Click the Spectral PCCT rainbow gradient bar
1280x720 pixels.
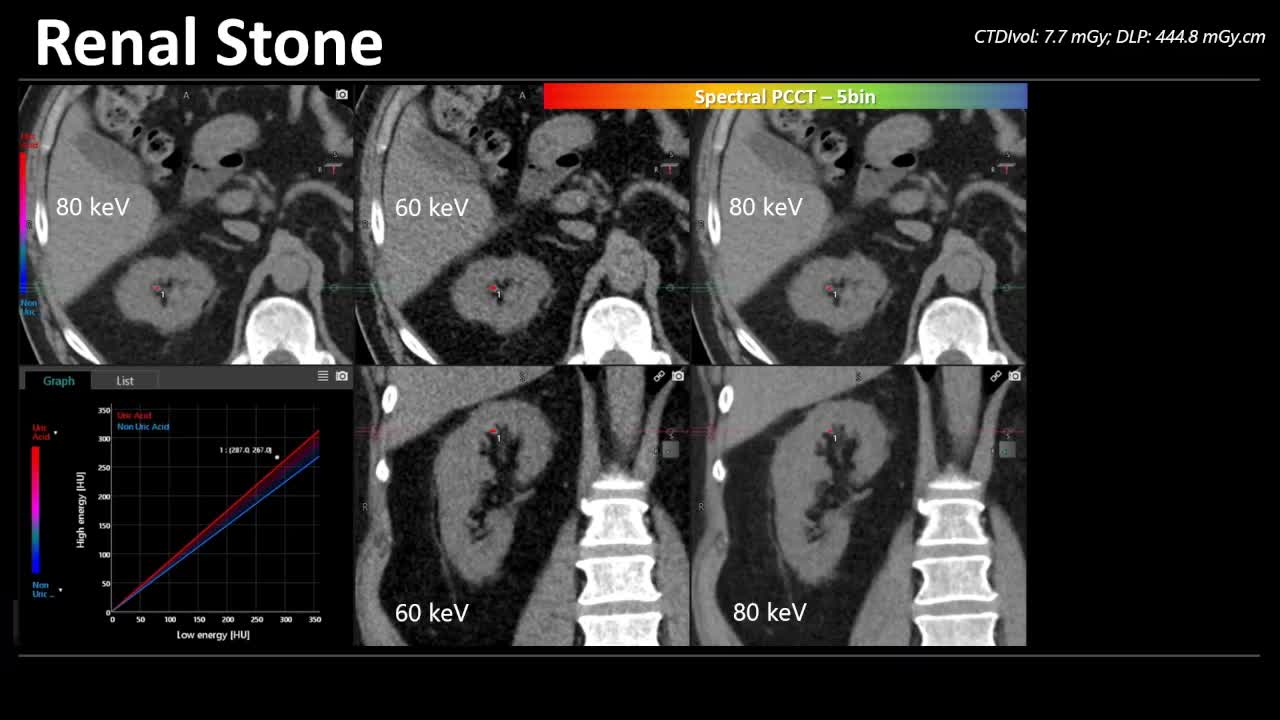785,96
